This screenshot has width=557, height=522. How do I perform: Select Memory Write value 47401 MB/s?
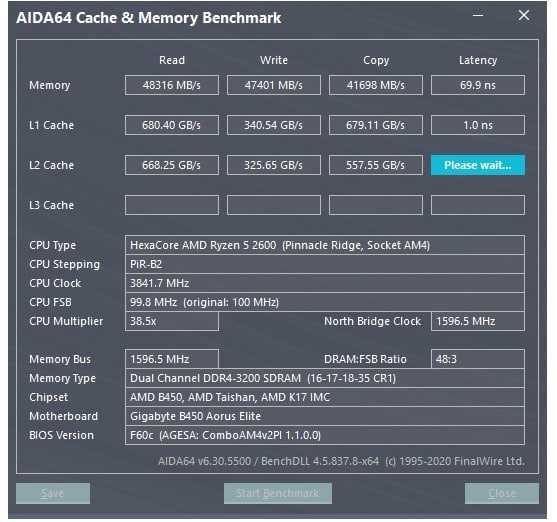[x=274, y=85]
